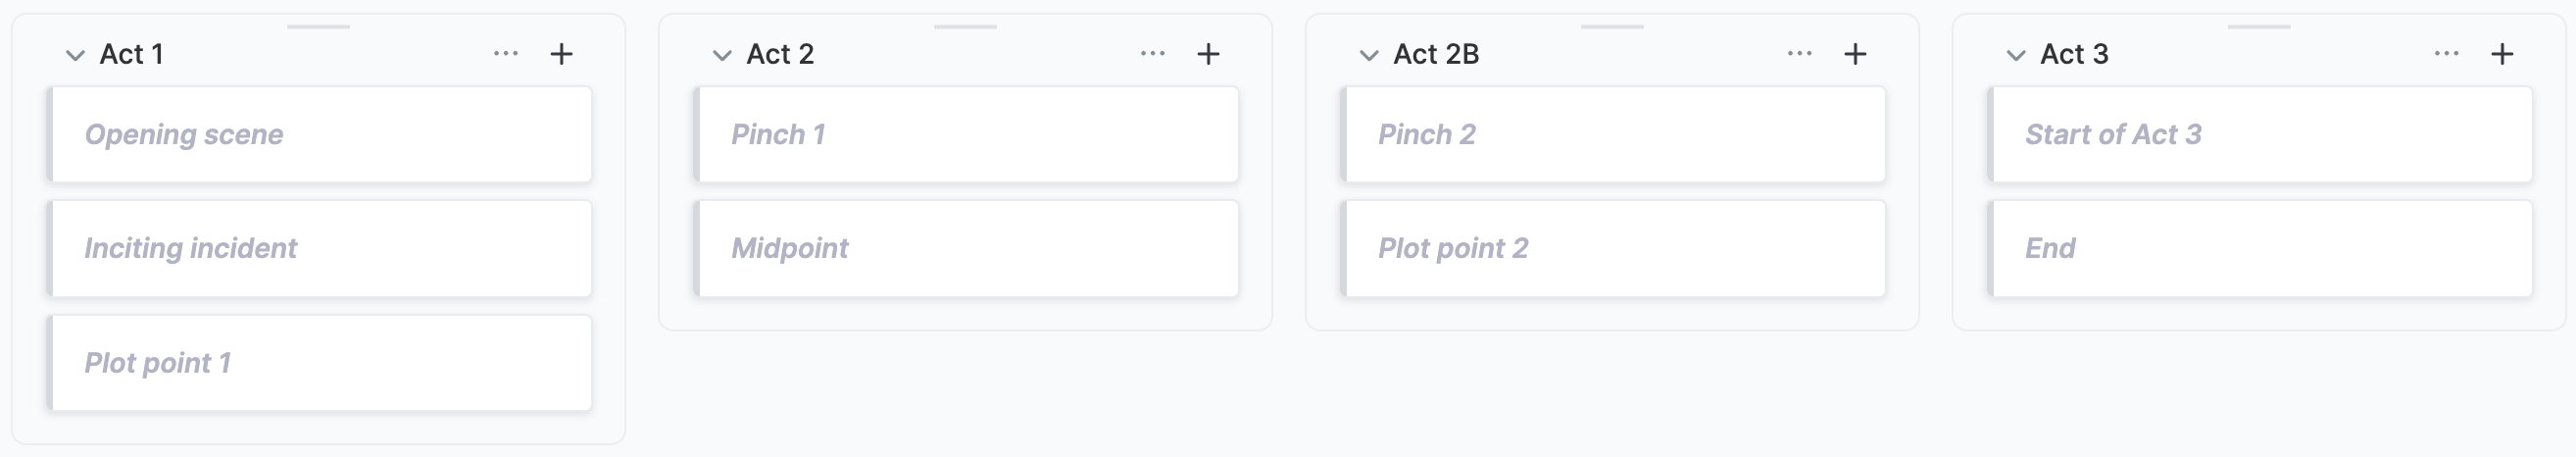
Task: Collapse the Act 1 column
Action: [75, 55]
